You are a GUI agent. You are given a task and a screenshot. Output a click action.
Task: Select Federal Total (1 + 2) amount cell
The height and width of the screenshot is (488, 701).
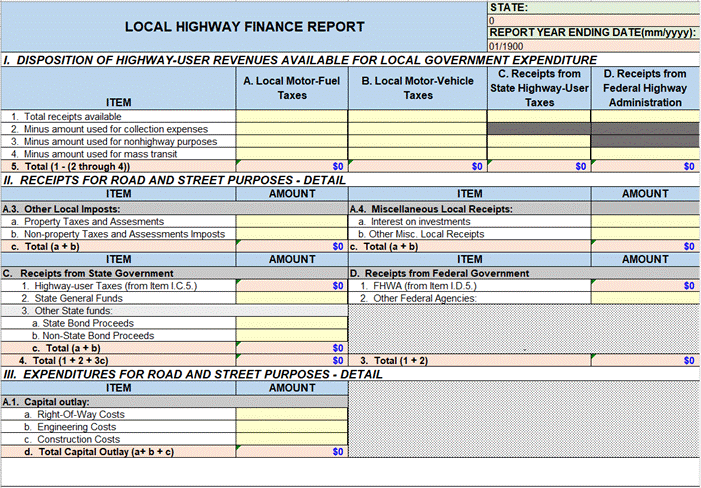point(646,361)
